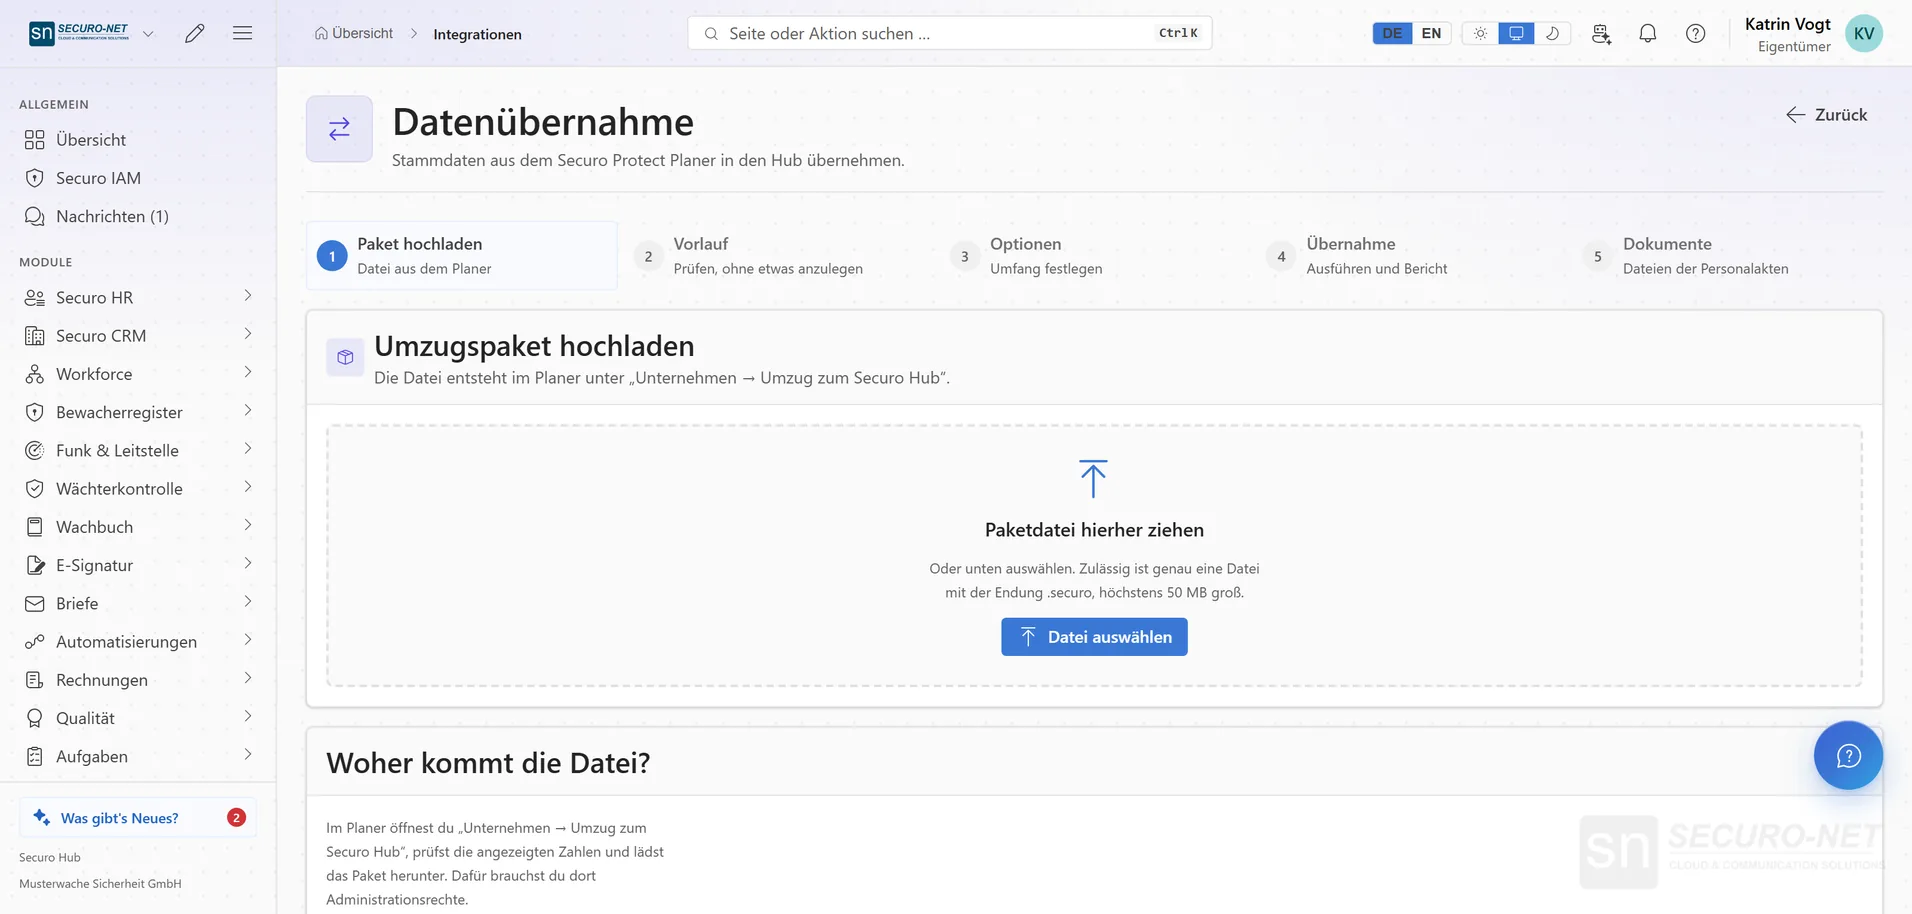This screenshot has width=1912, height=914.
Task: Open the notifications bell icon
Action: pos(1648,33)
